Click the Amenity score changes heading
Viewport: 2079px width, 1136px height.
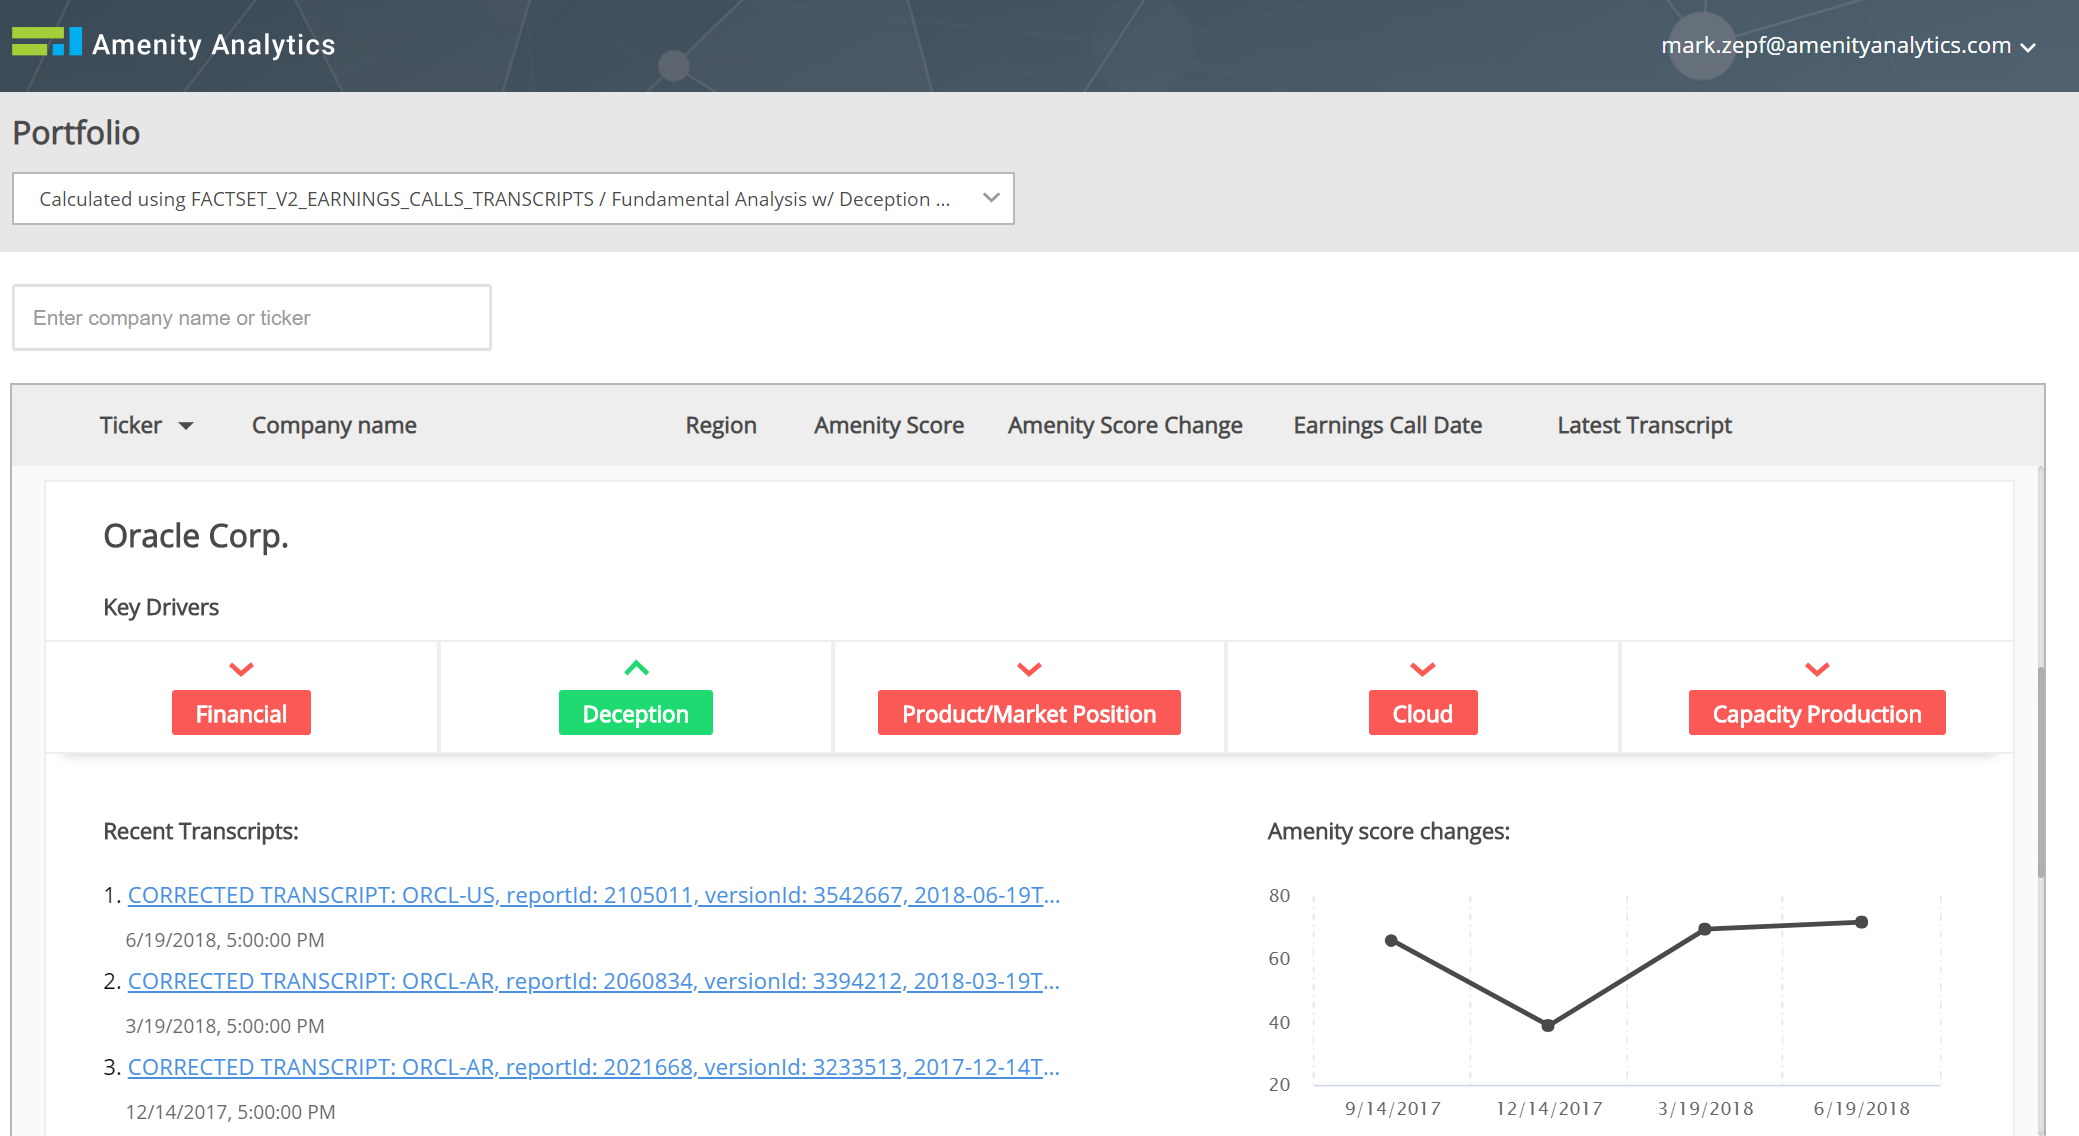[1388, 831]
